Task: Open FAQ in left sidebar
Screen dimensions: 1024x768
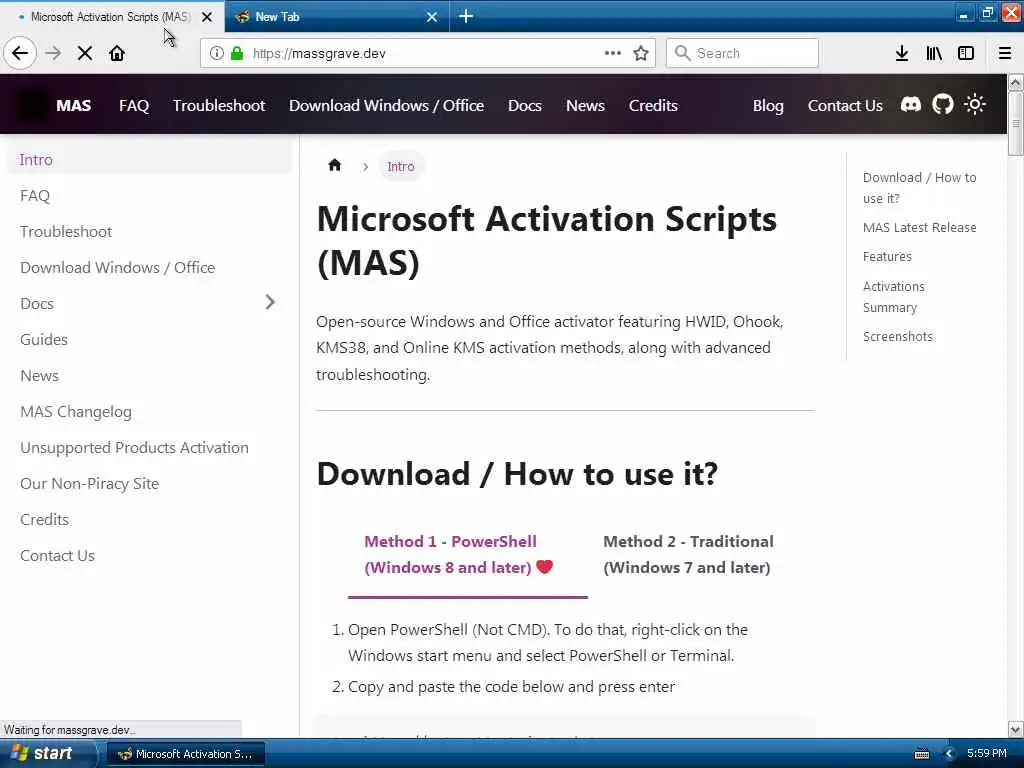Action: [150, 195]
